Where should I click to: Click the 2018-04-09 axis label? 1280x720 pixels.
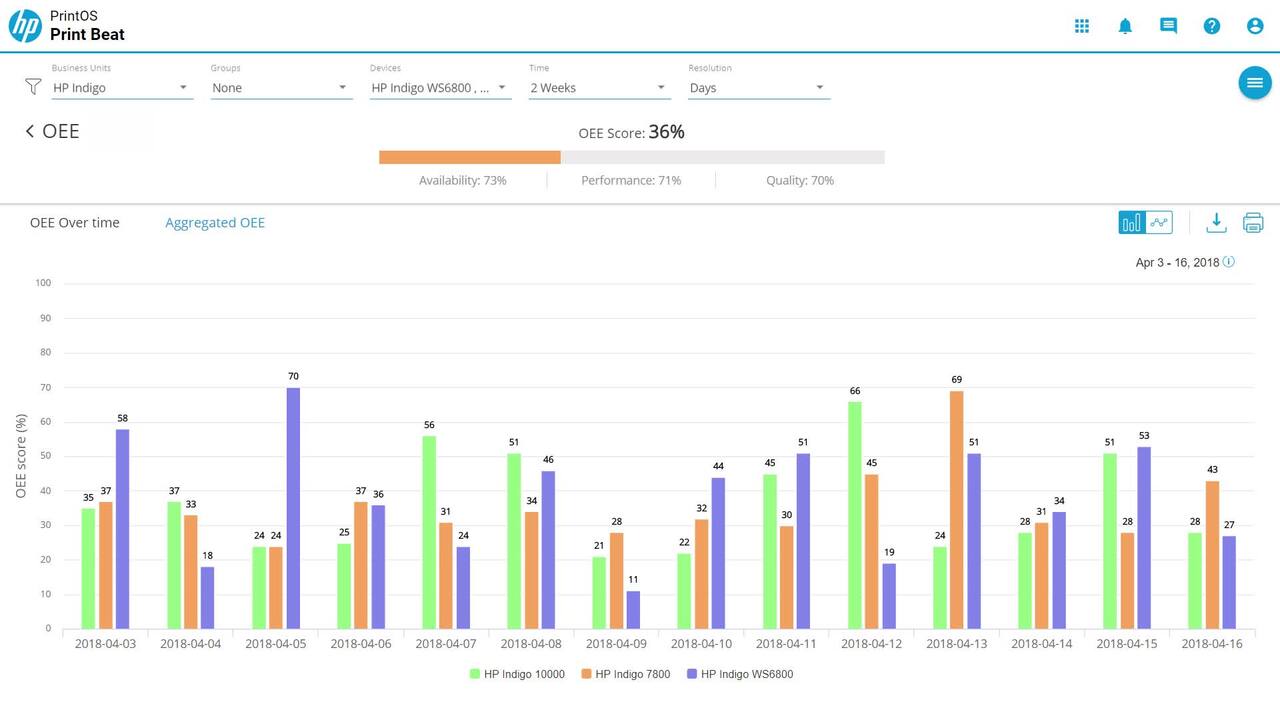[x=616, y=644]
